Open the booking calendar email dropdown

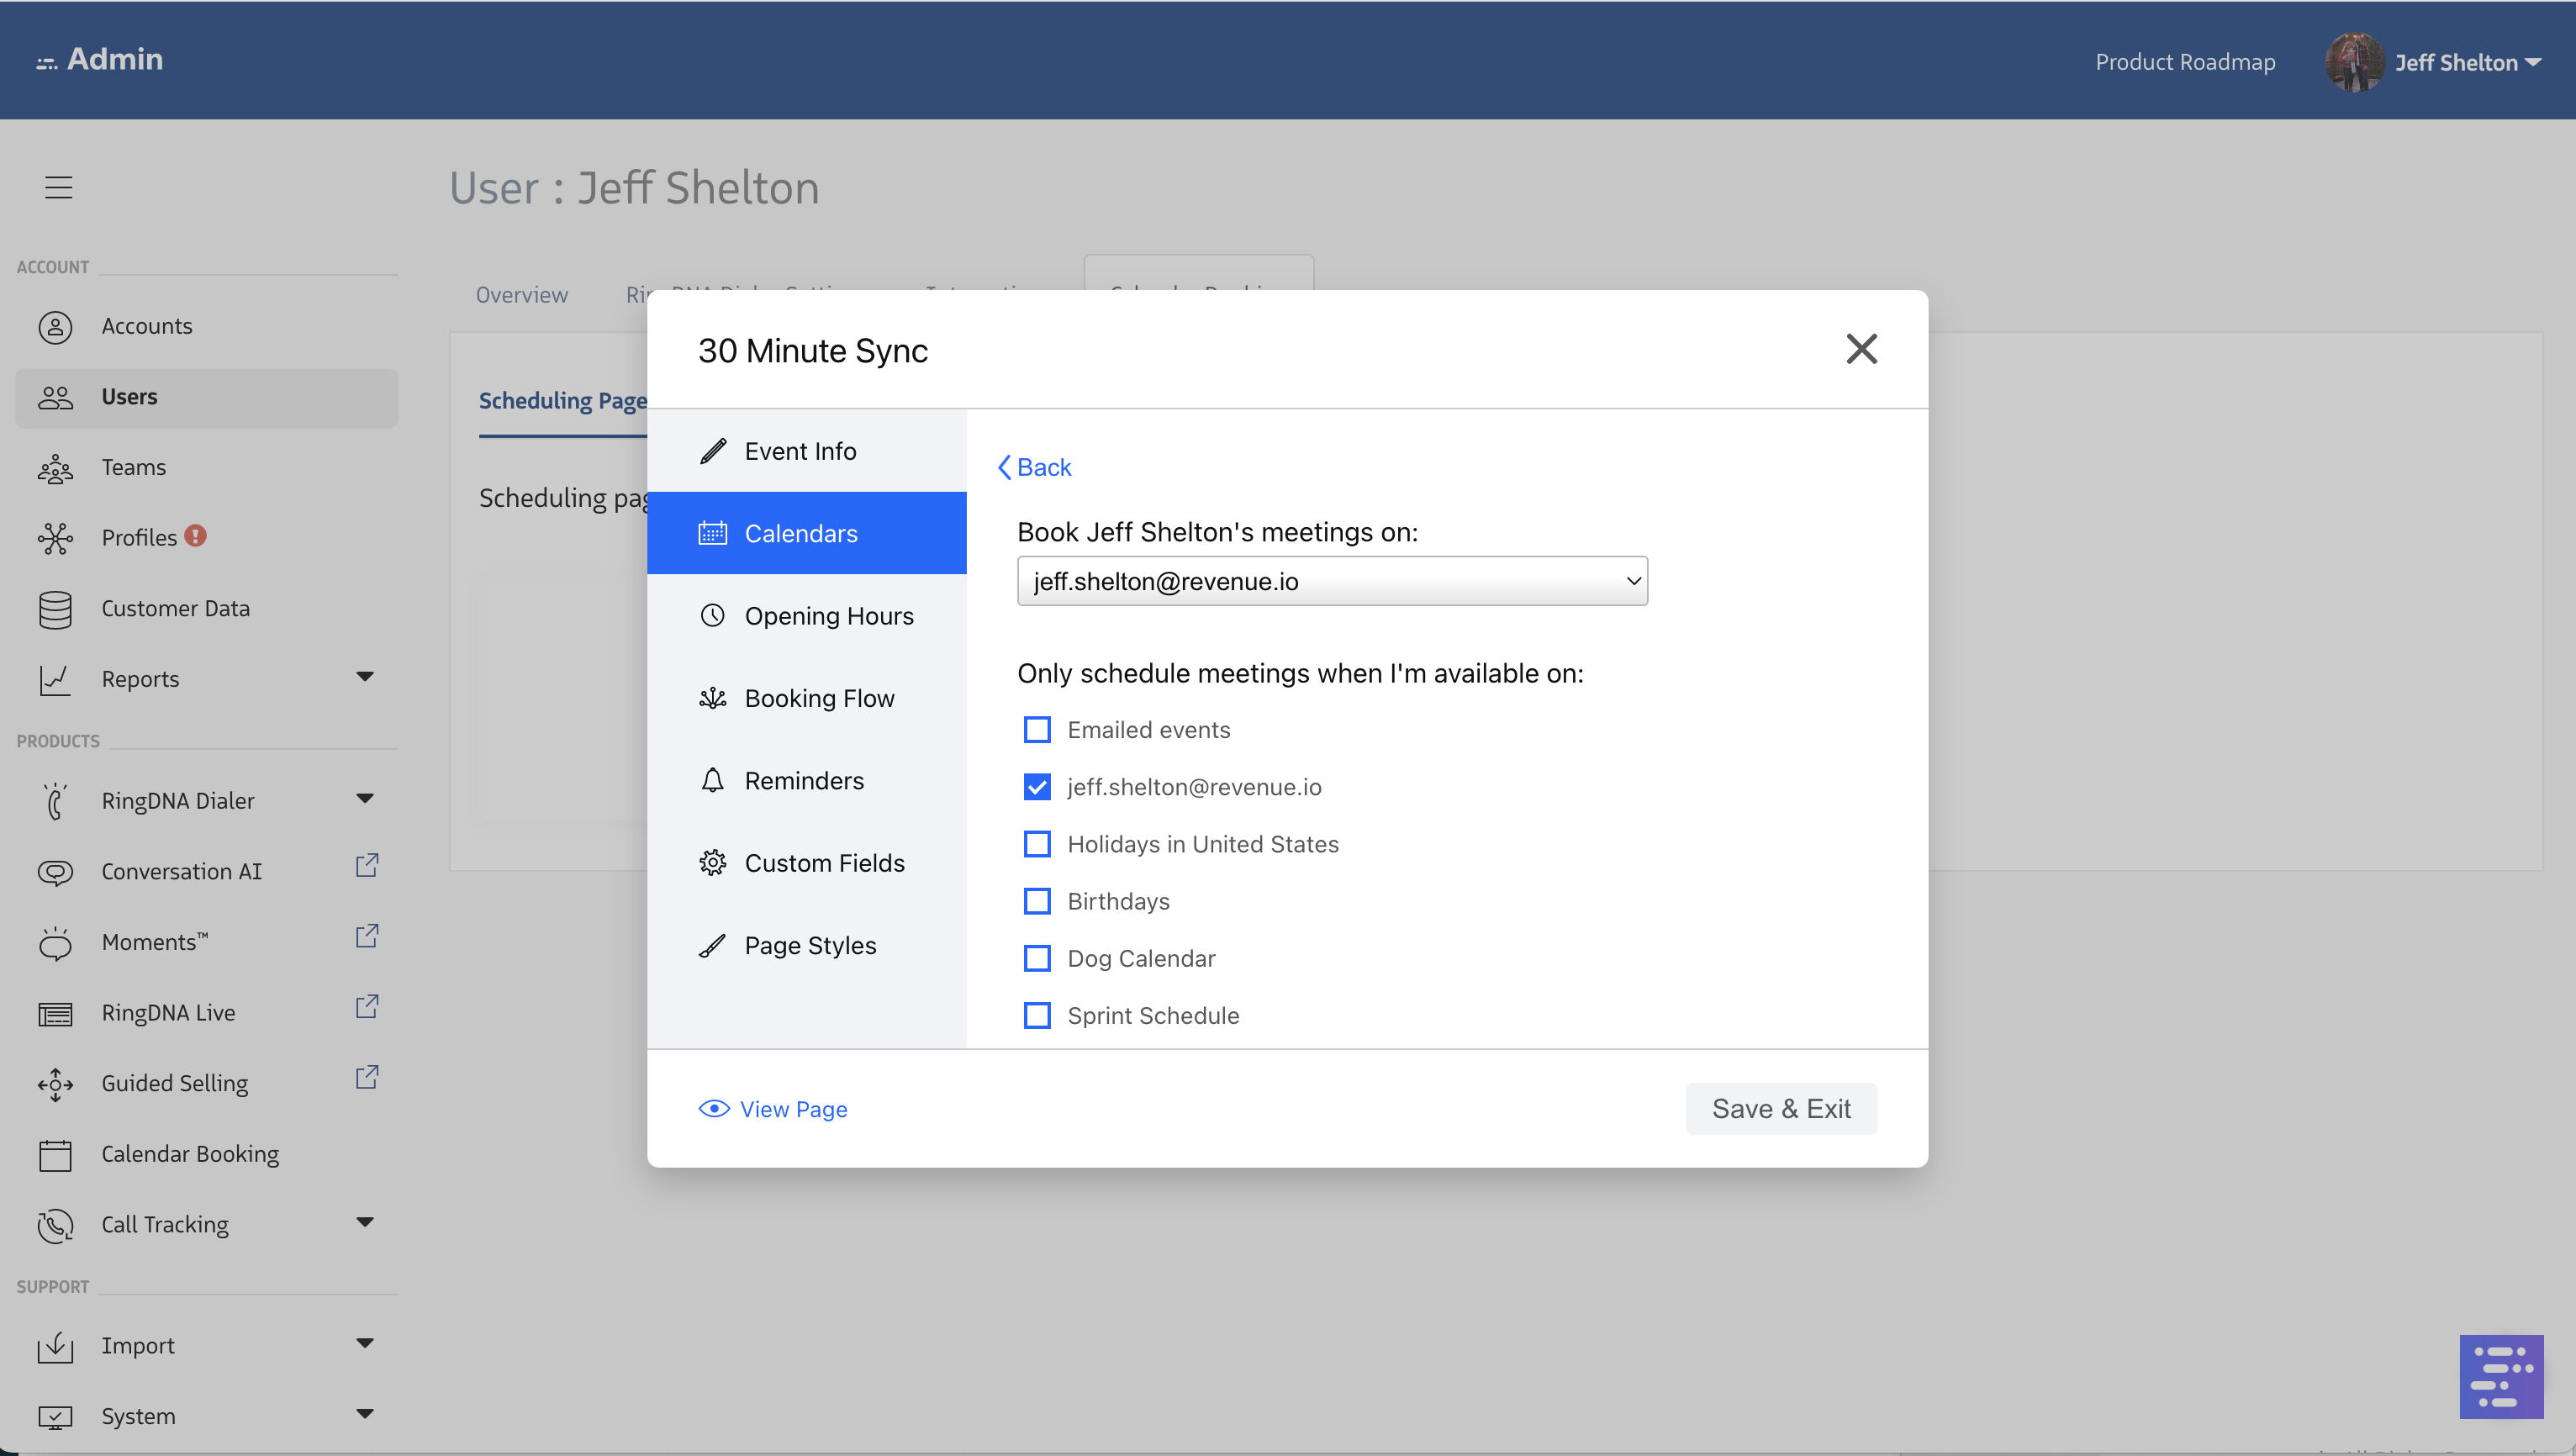click(x=1332, y=581)
